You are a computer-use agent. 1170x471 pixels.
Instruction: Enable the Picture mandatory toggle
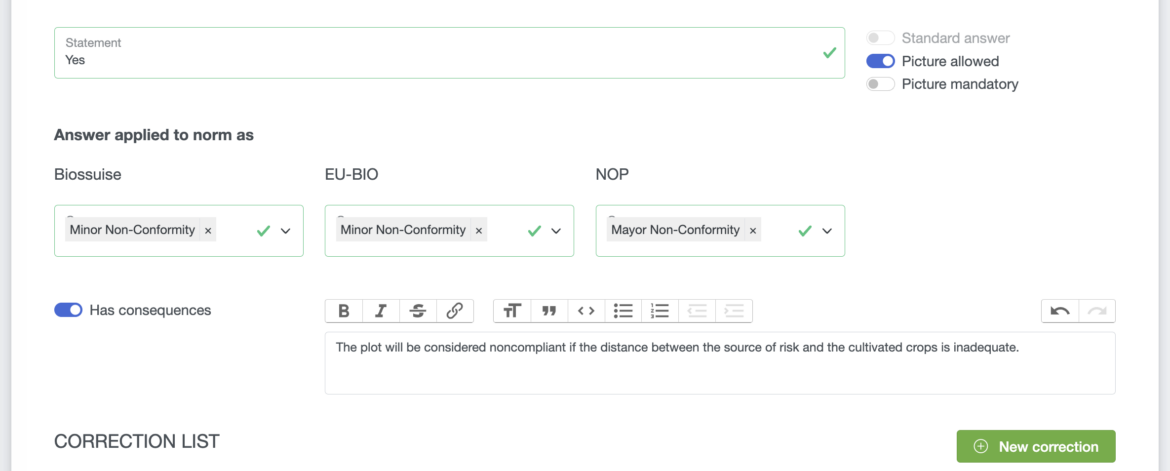(x=880, y=84)
